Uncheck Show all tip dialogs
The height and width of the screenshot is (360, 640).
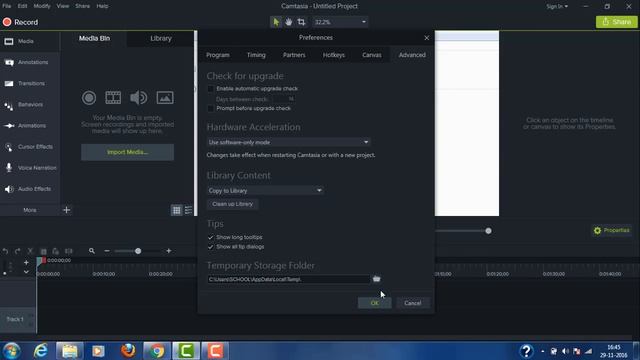point(211,247)
